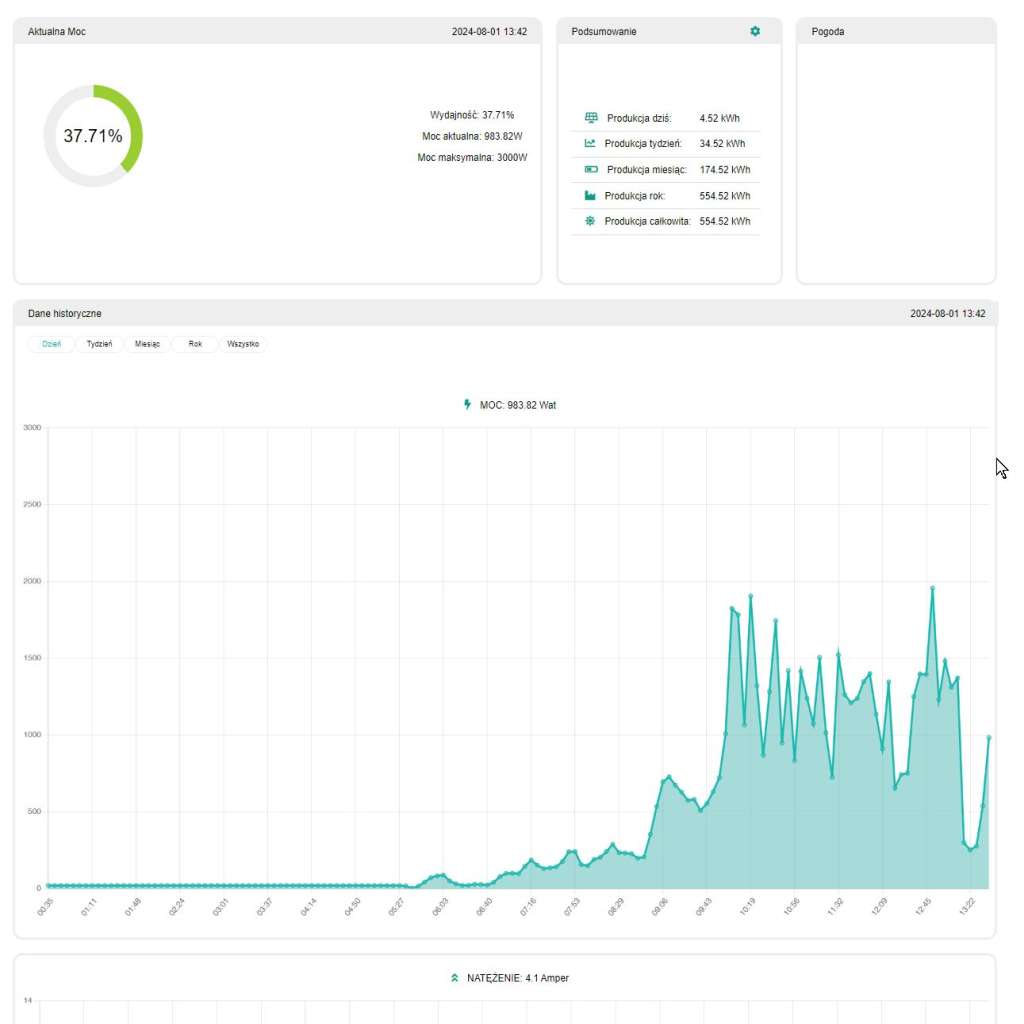This screenshot has height=1024, width=1024.
Task: Select the Dzień time range
Action: coord(51,344)
